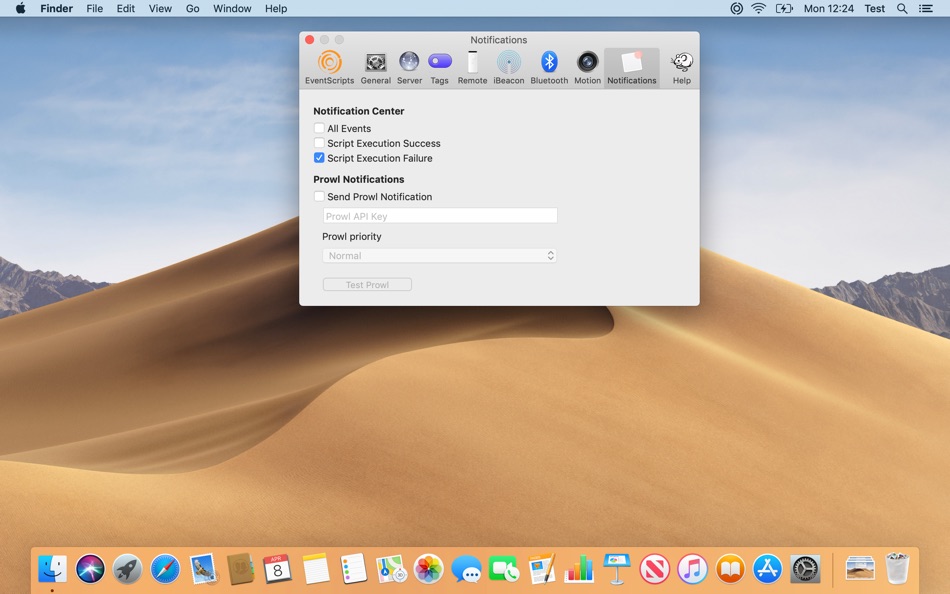Open the Window menu
Viewport: 950px width, 594px height.
232,8
